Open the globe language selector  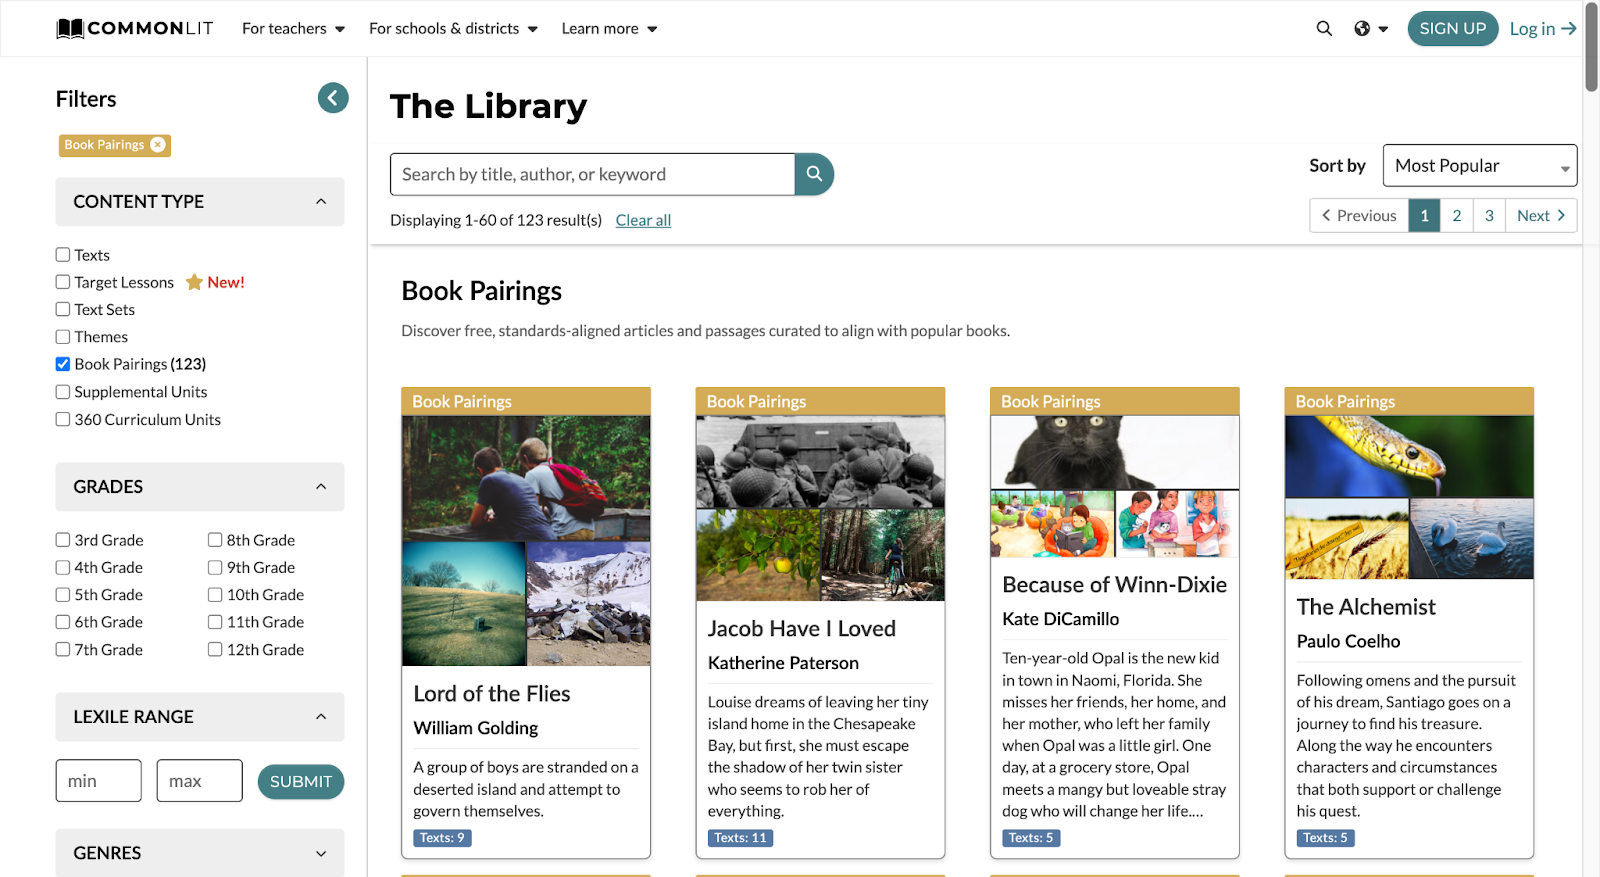point(1371,28)
